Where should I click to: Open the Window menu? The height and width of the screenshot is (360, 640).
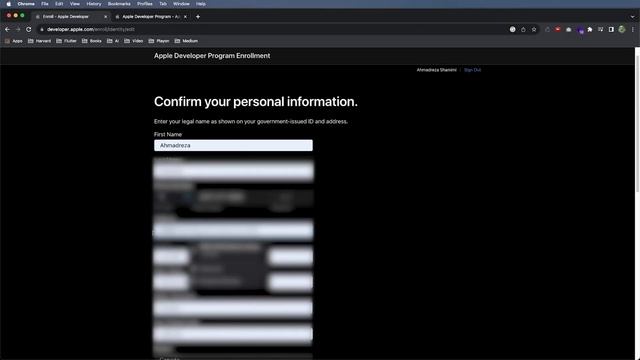[x=181, y=4]
